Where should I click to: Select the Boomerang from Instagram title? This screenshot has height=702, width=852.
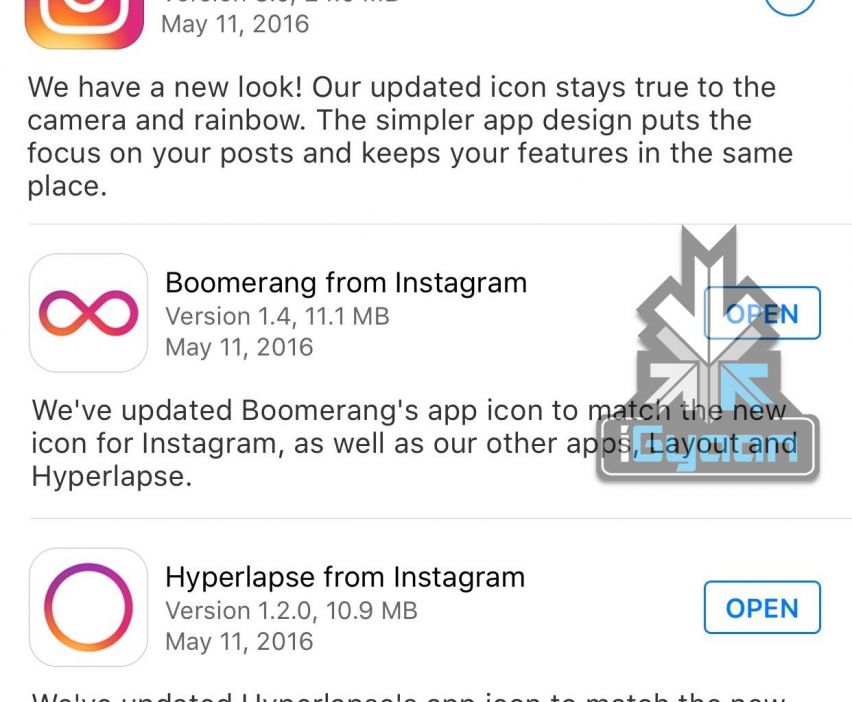point(346,283)
